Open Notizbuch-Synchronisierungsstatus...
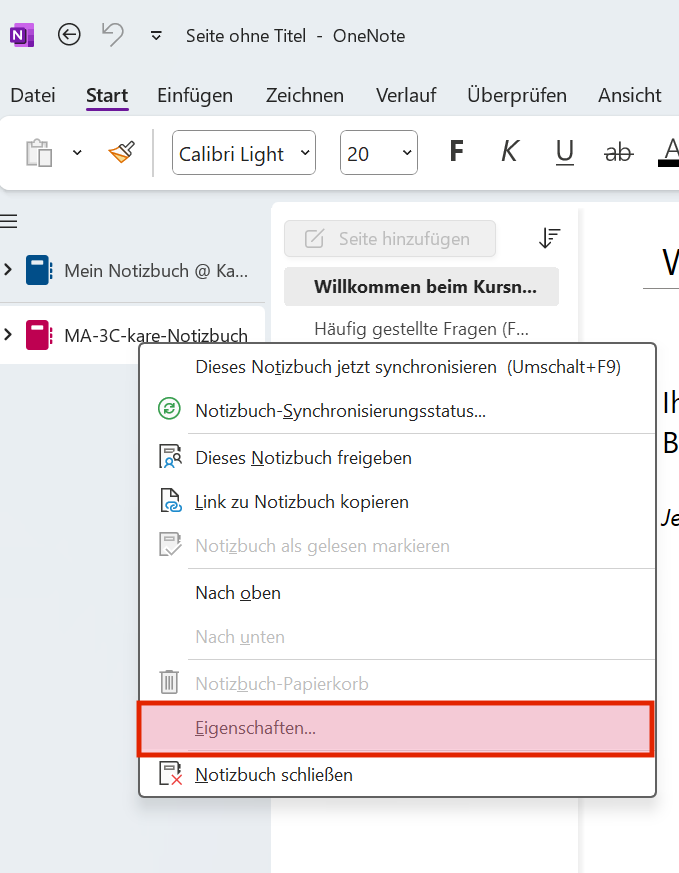Image resolution: width=679 pixels, height=873 pixels. tap(397, 411)
